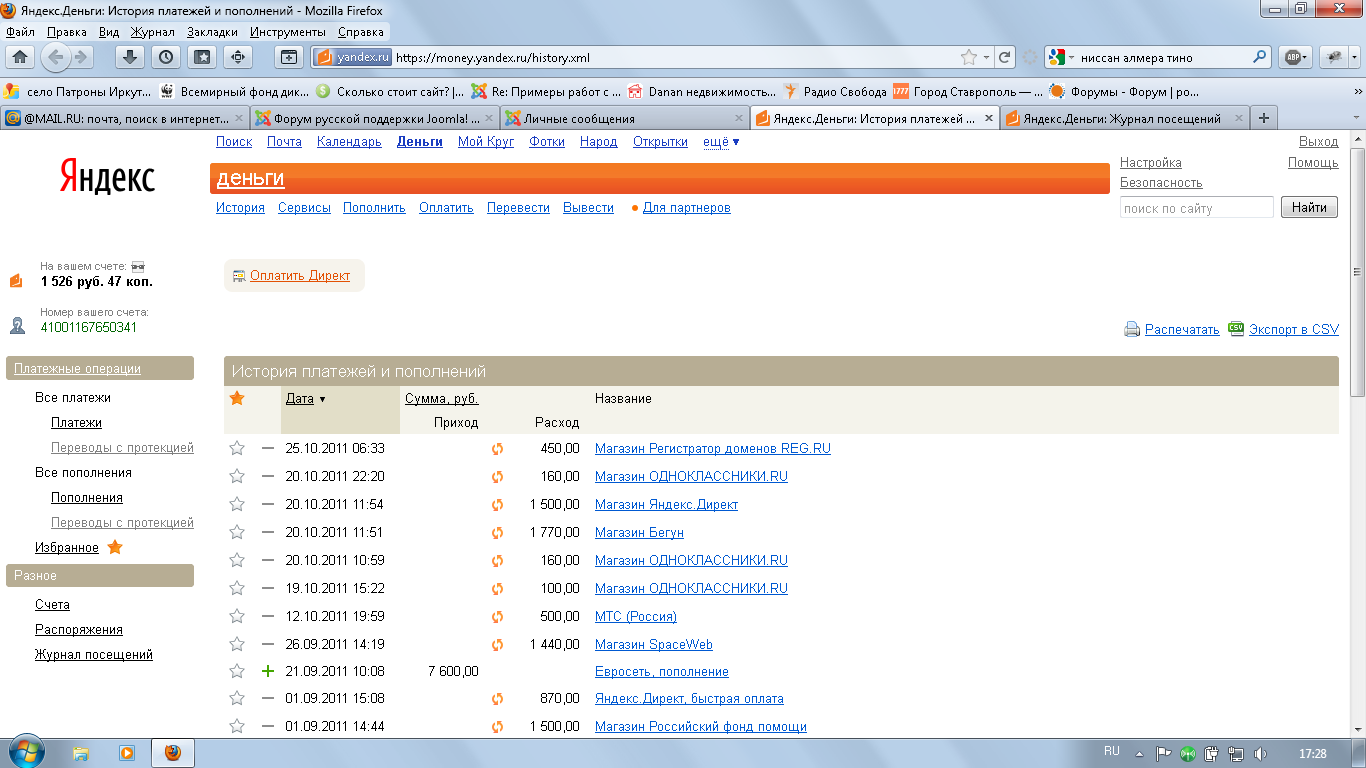The image size is (1366, 768).
Task: Open the Файл menu
Action: pos(20,32)
